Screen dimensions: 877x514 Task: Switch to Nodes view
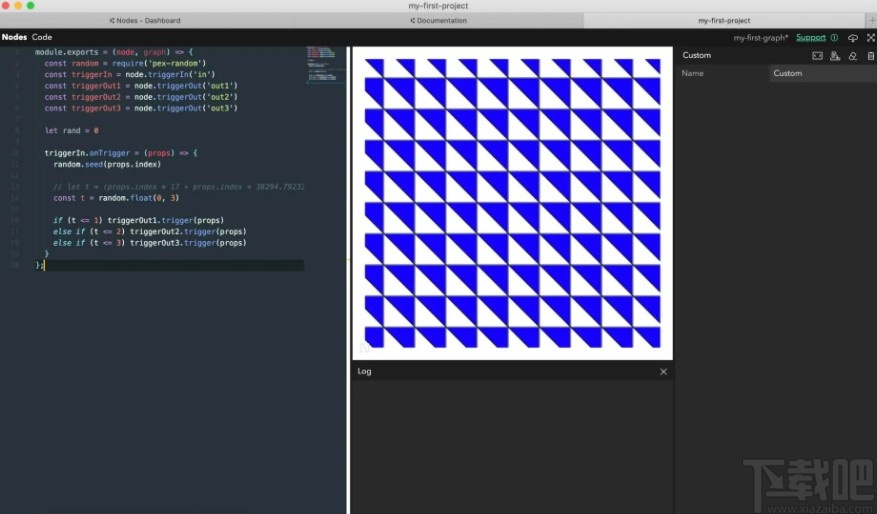tap(14, 37)
